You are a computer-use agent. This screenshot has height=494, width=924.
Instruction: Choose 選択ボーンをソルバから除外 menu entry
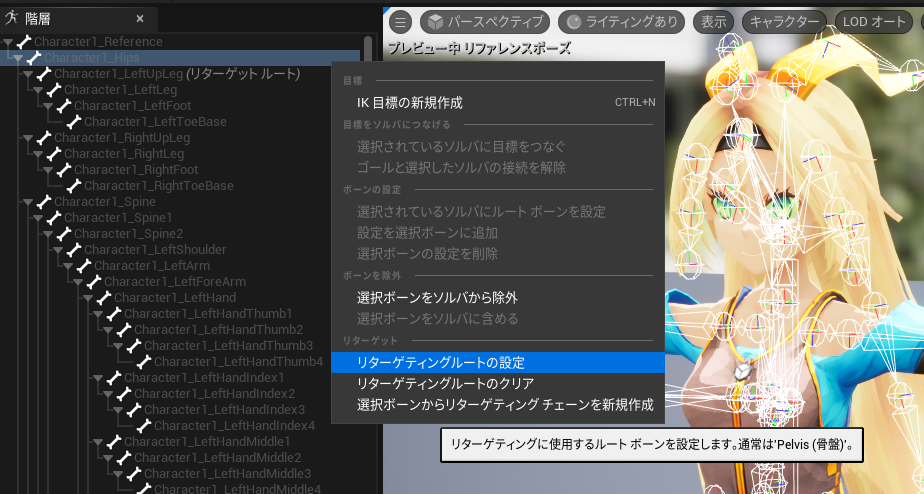pos(498,298)
